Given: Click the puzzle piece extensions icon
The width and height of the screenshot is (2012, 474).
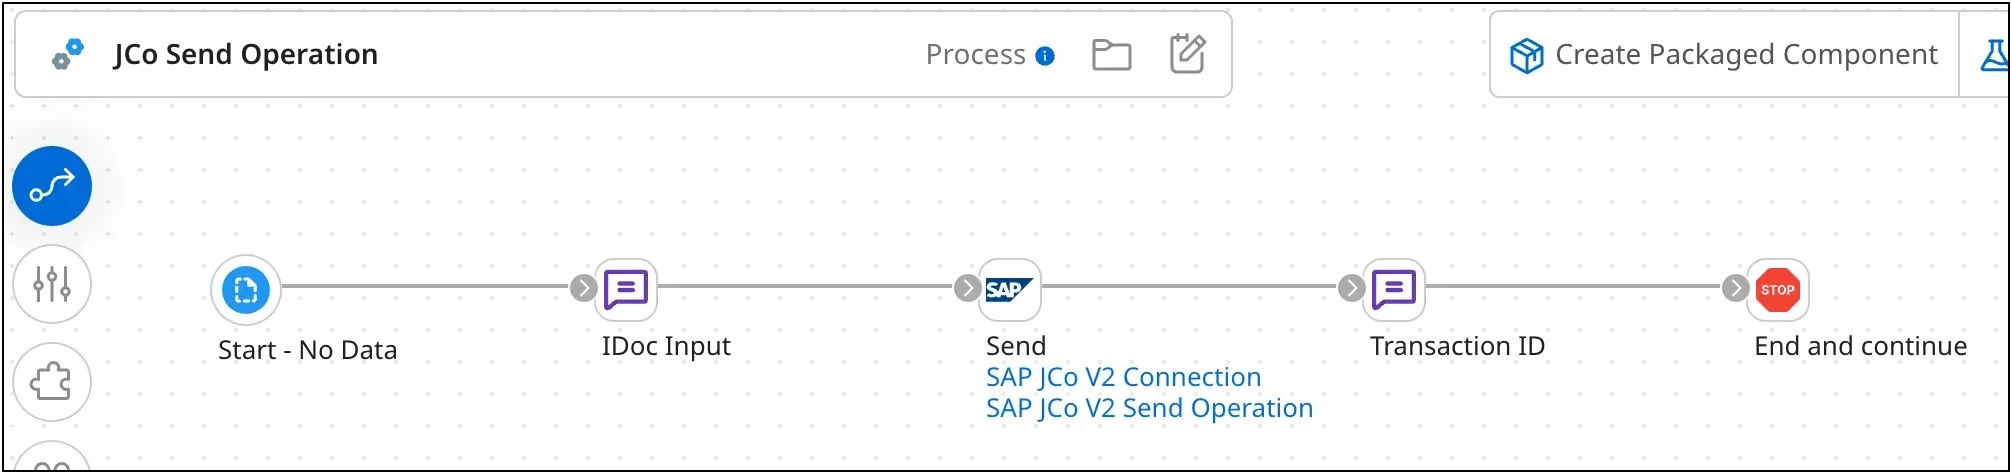Looking at the screenshot, I should [x=52, y=382].
